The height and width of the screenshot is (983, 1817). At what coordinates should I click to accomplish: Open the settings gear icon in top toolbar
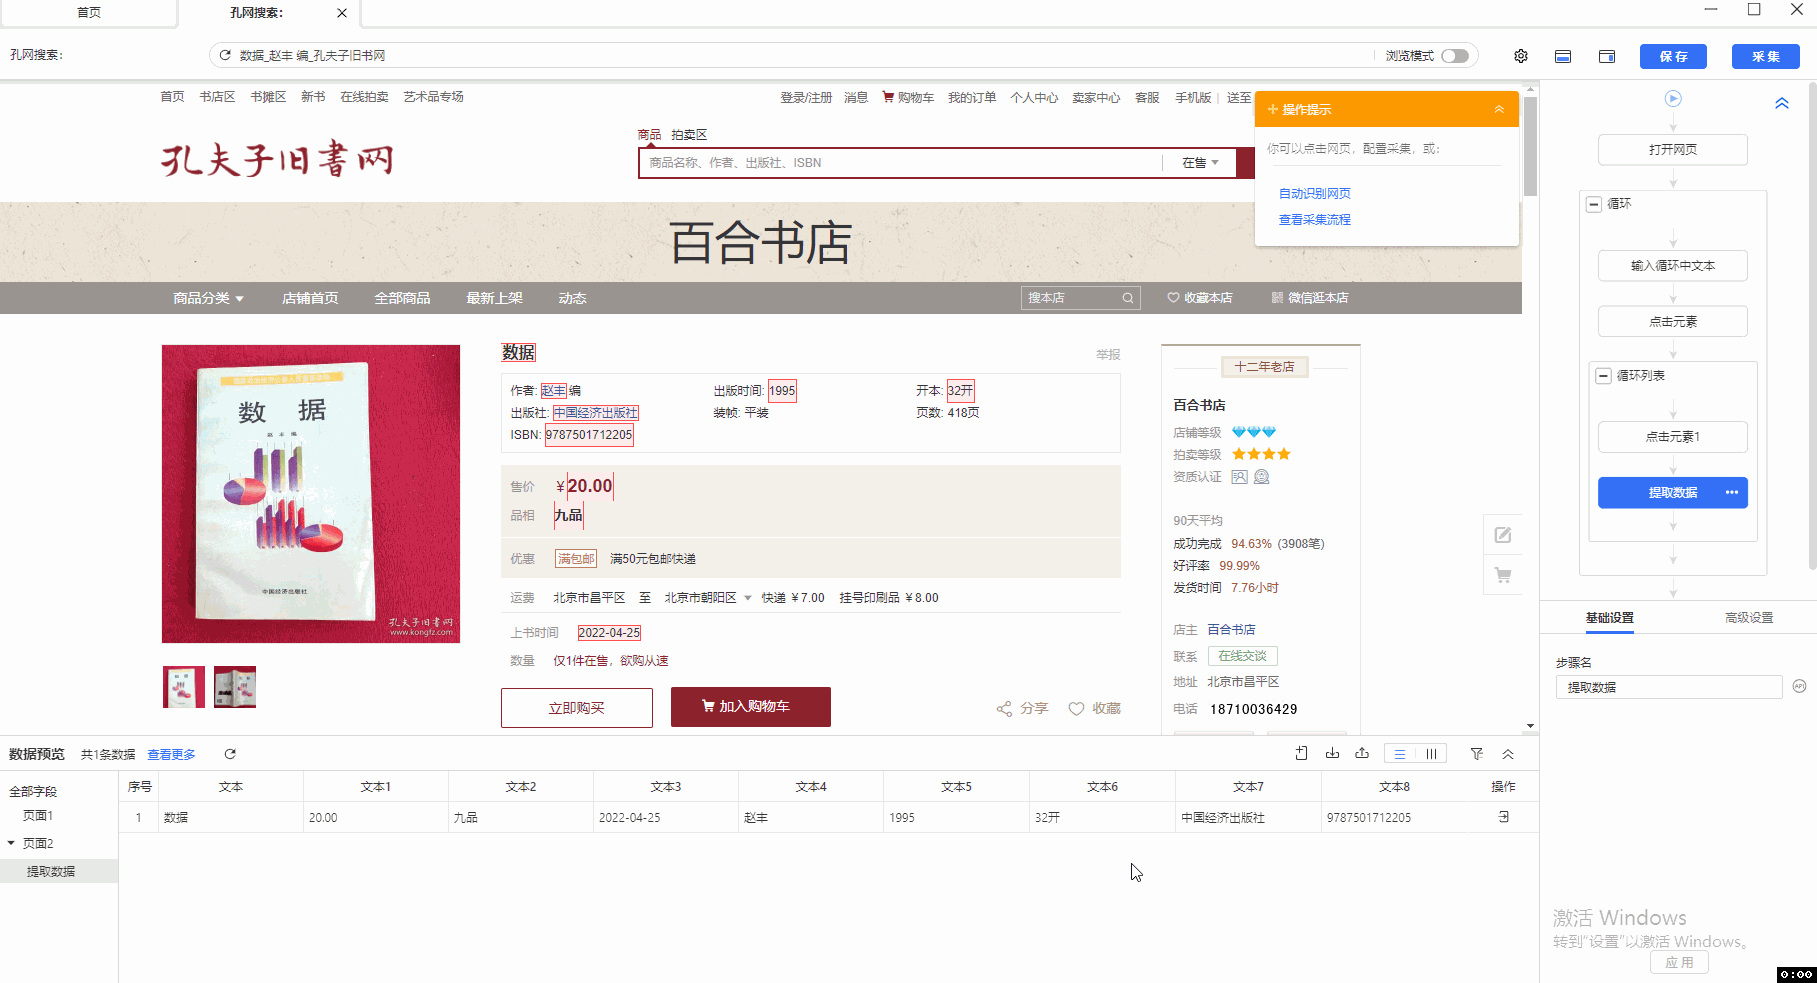(1521, 56)
